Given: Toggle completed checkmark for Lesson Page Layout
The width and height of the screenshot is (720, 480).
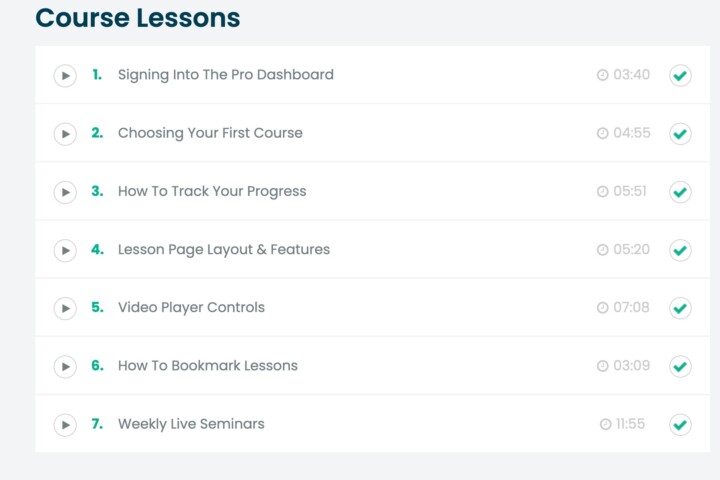Looking at the screenshot, I should [x=680, y=250].
